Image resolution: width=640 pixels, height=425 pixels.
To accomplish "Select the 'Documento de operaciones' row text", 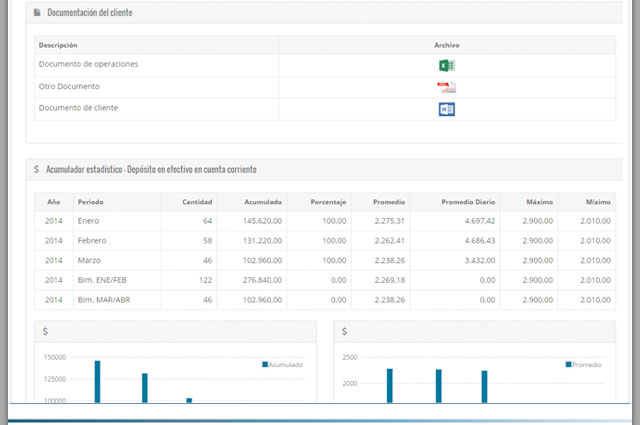I will coord(89,64).
